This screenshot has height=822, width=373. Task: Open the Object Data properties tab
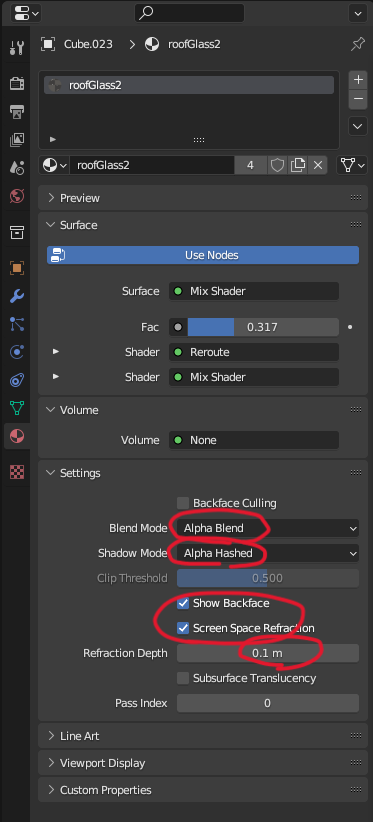coord(17,407)
